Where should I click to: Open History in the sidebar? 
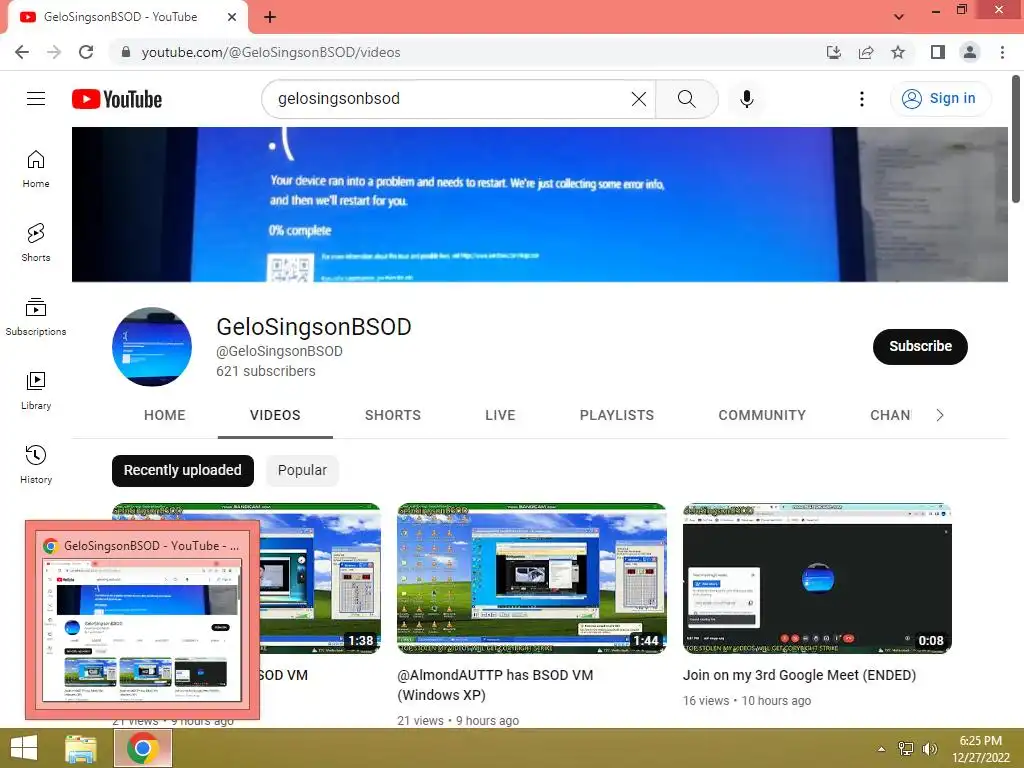tap(36, 464)
